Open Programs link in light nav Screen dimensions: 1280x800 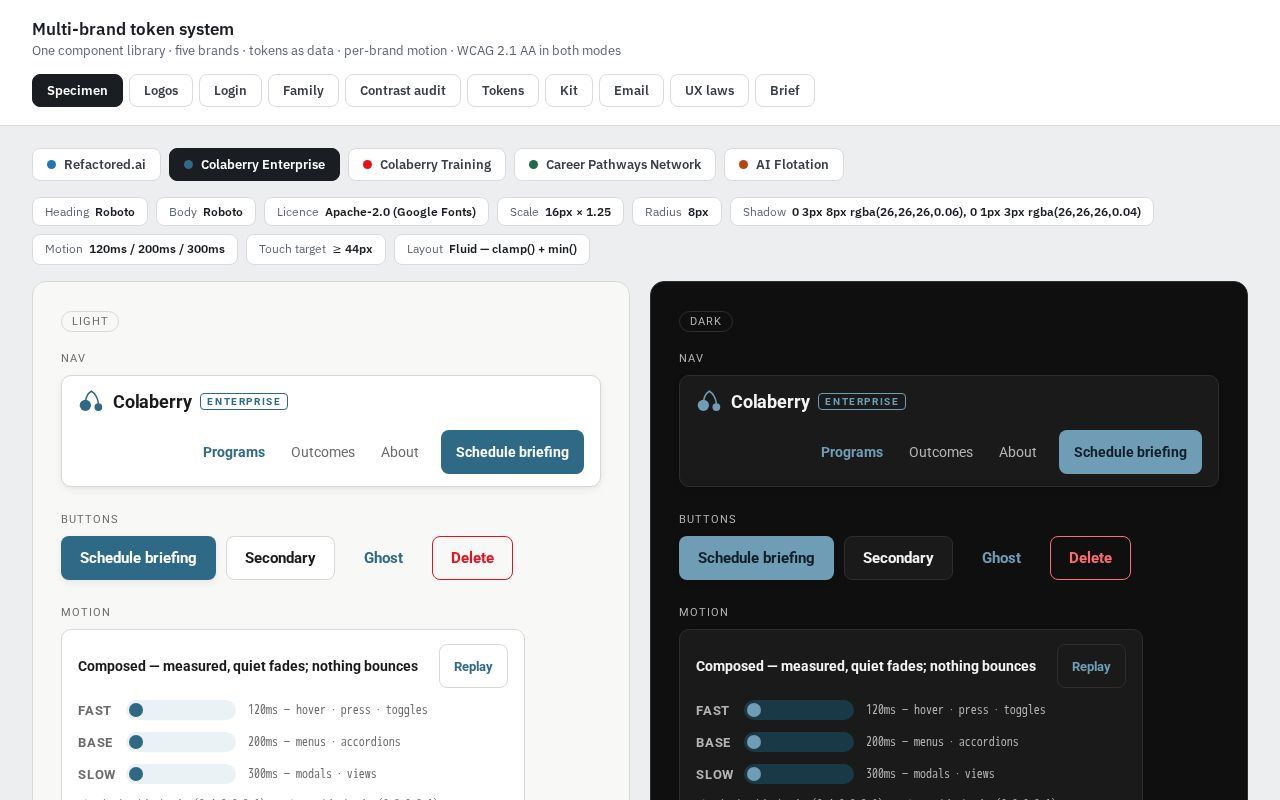click(x=234, y=452)
